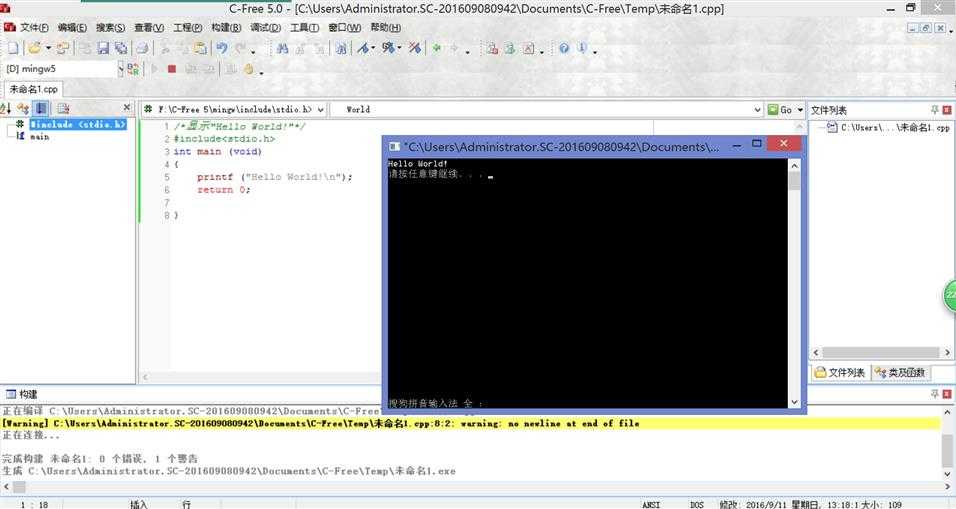Toggle the pin icon of Build output panel
956x509 pixels.
point(934,394)
